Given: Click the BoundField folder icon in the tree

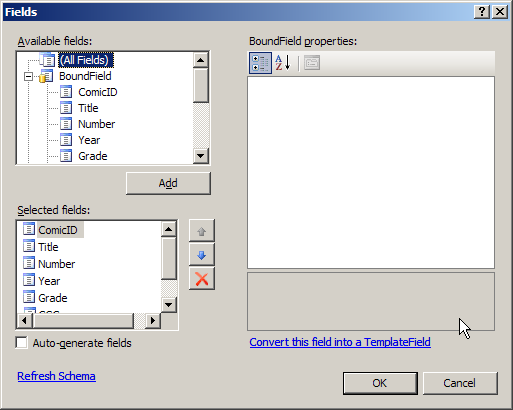Looking at the screenshot, I should coord(46,76).
